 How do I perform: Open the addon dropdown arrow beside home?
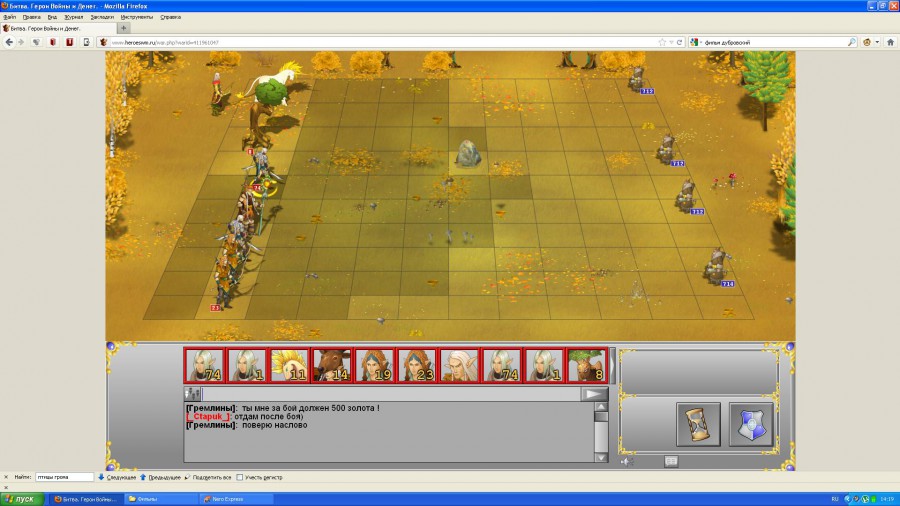click(877, 42)
